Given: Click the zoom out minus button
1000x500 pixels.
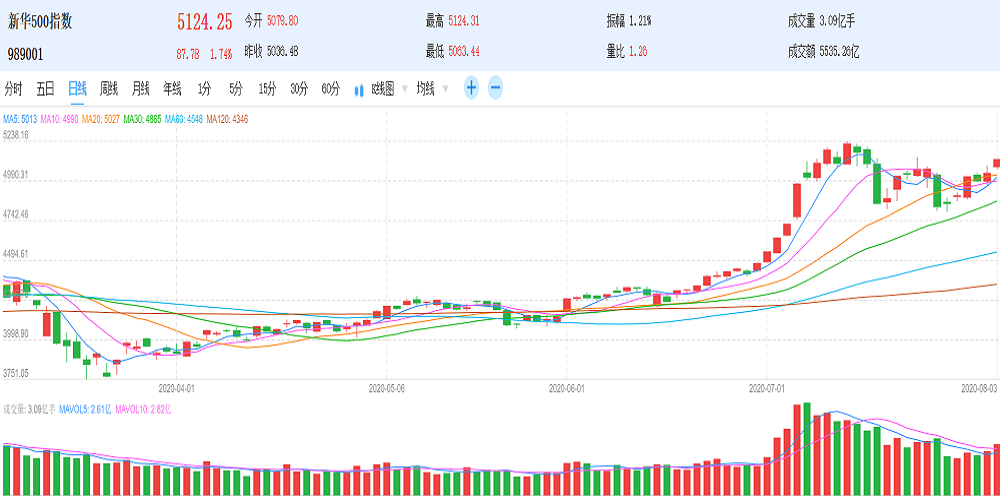Looking at the screenshot, I should [x=495, y=88].
